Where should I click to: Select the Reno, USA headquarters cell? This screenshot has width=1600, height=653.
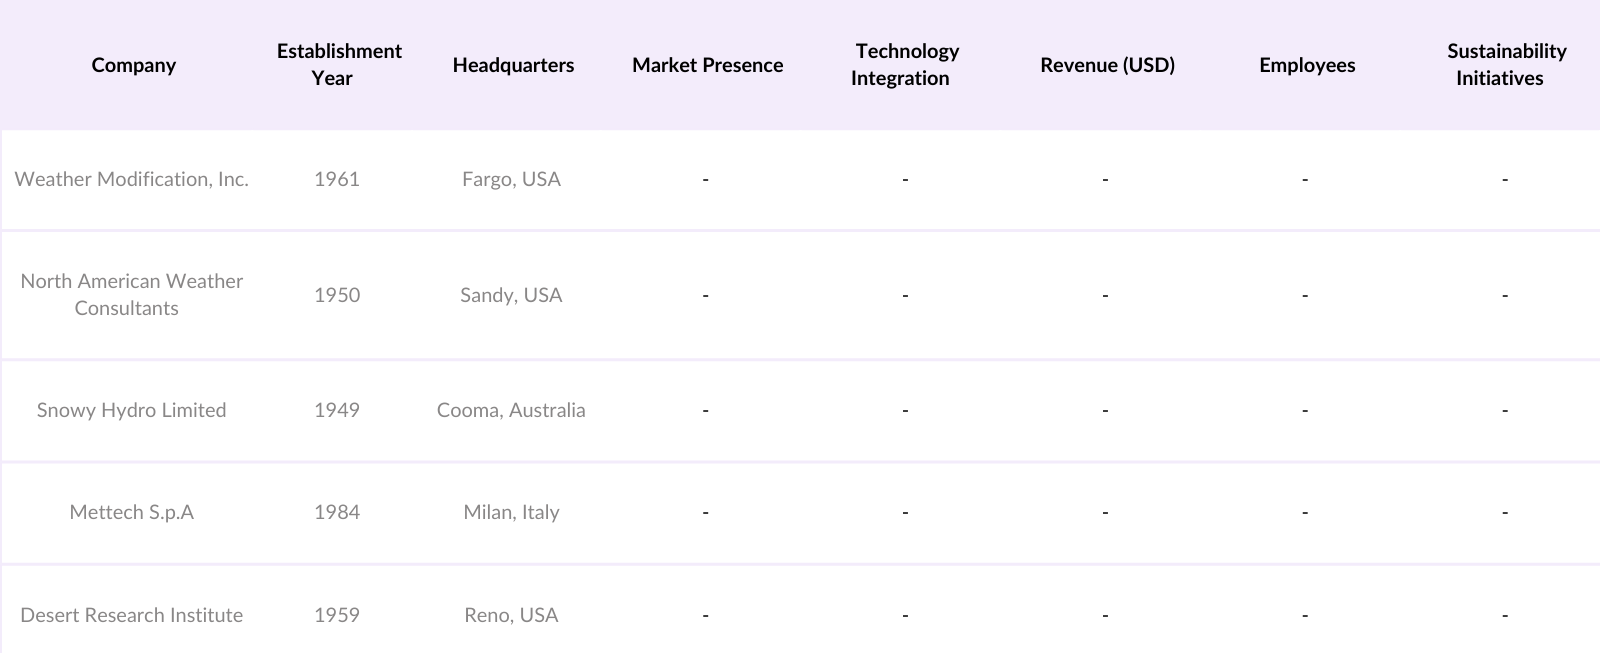tap(511, 615)
